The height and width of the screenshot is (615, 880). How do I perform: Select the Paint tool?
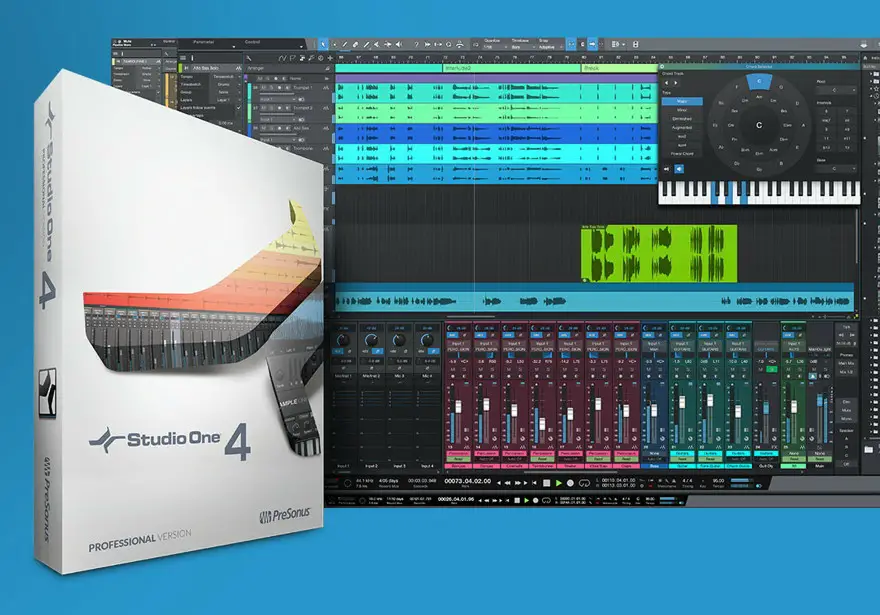point(366,44)
